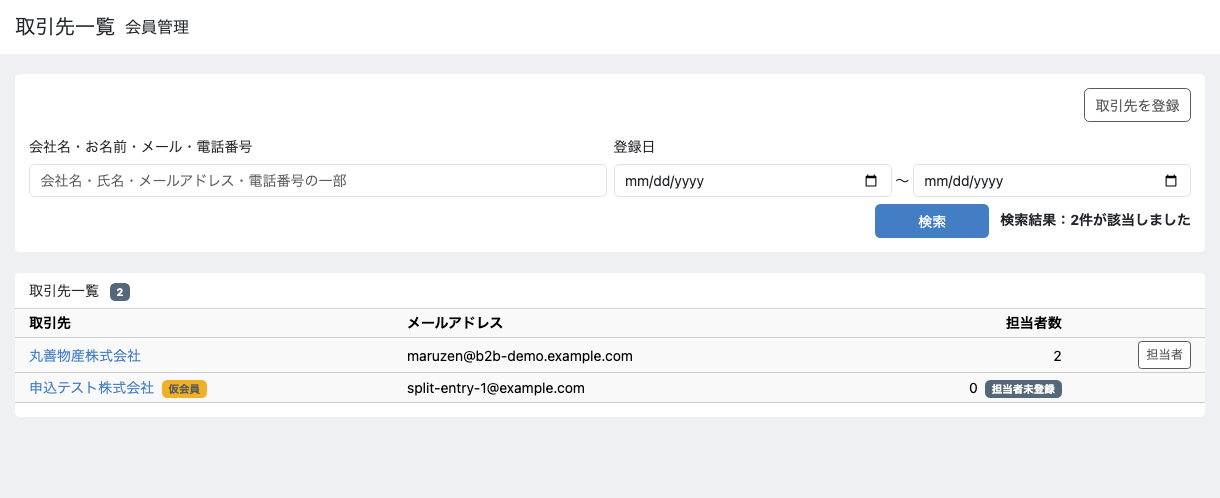Image resolution: width=1220 pixels, height=498 pixels.
Task: Click the 検索結果:2件が該当しました text
Action: 1095,220
